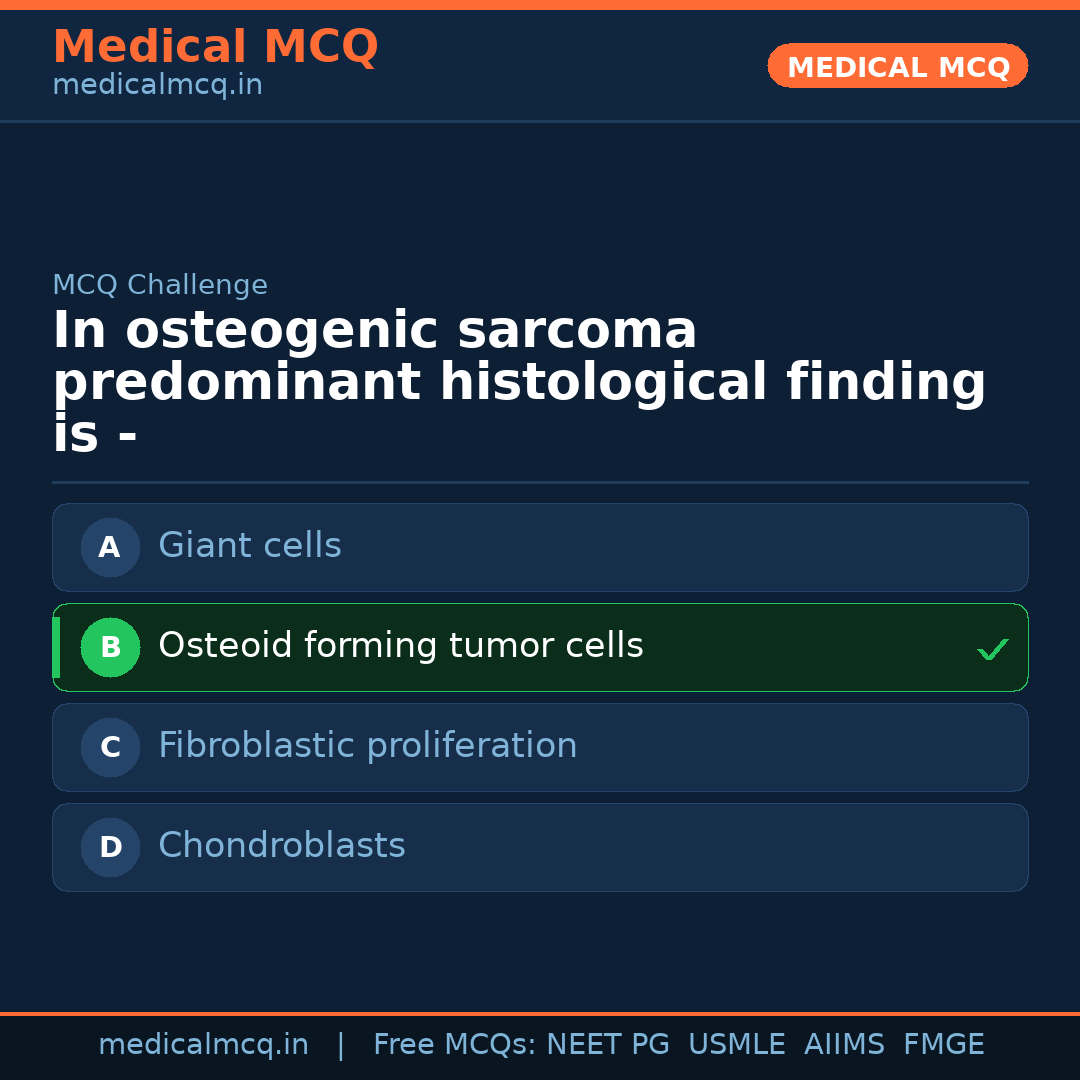Click the orange MEDICAL MCQ badge
Screen dimensions: 1080x1080
(x=897, y=67)
